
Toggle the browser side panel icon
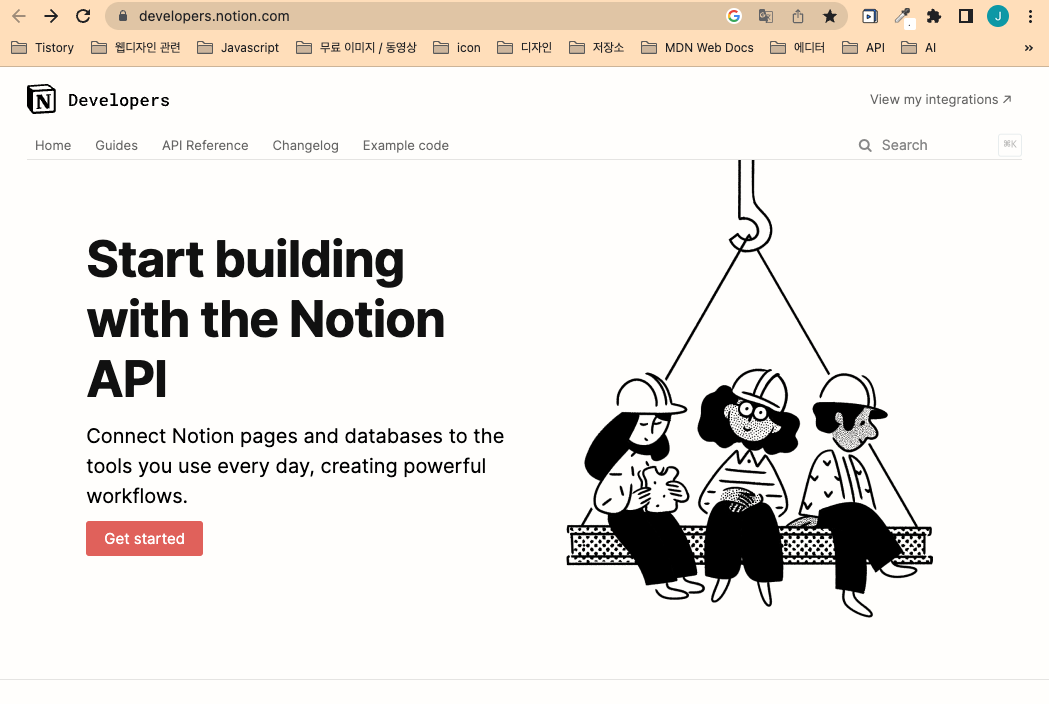pos(965,16)
